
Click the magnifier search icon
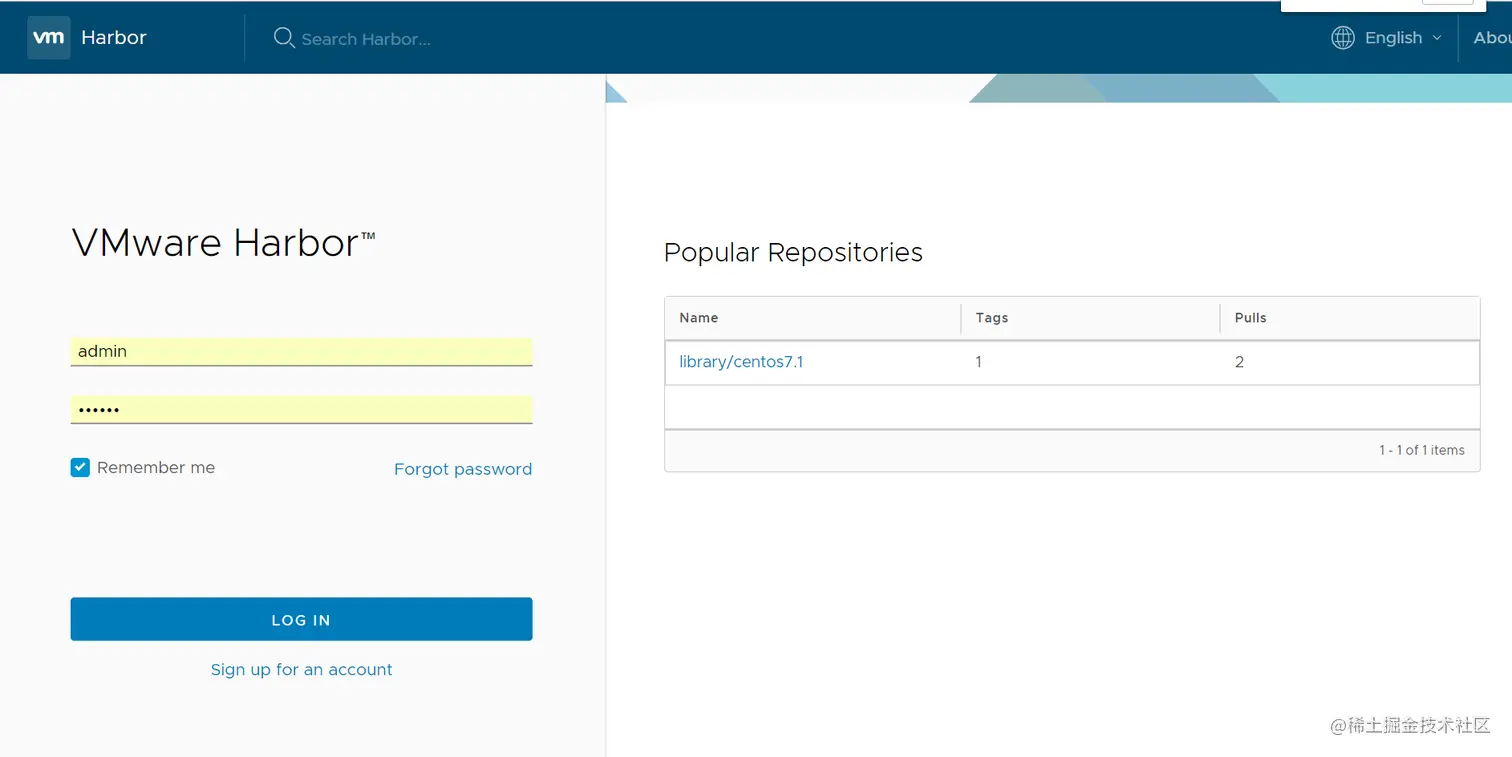click(x=284, y=38)
